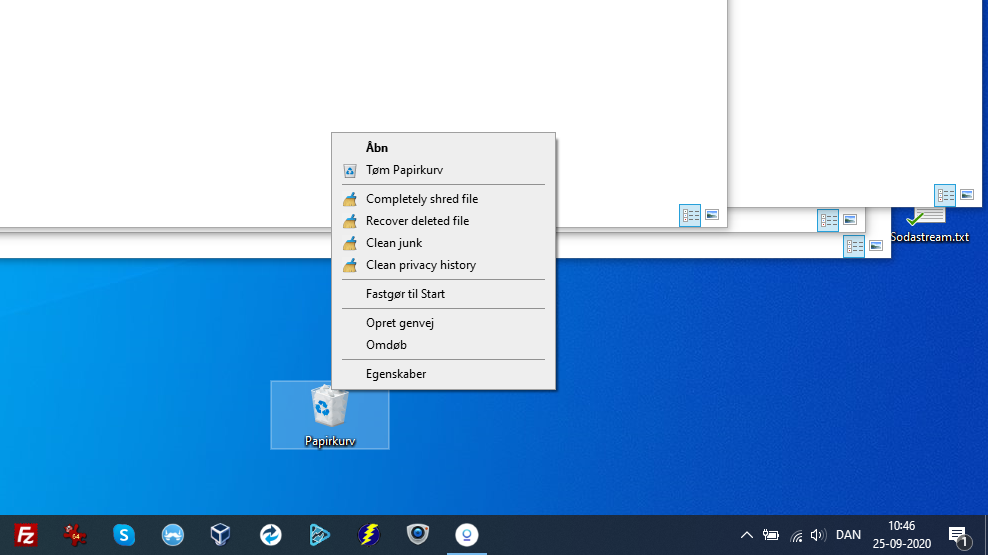Click the yellow lightning bolt taskbar icon
Viewport: 988px width, 555px height.
click(x=369, y=535)
